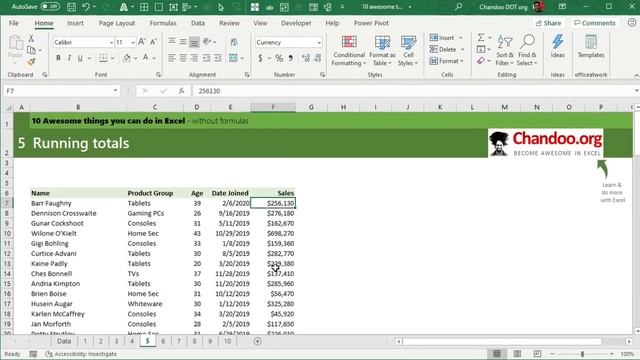Toggle Italic formatting
This screenshot has width=640, height=360.
tap(69, 58)
